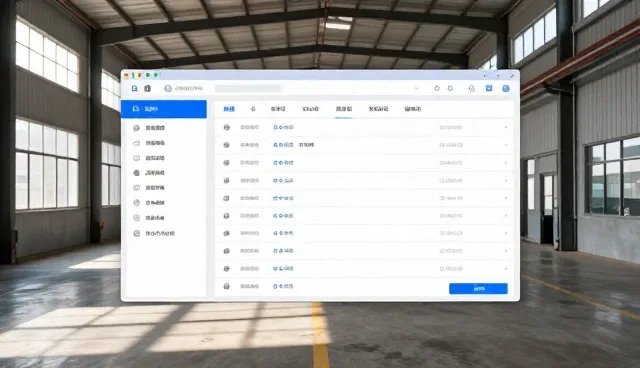Switch to the short second tab in the tab bar

[x=253, y=109]
